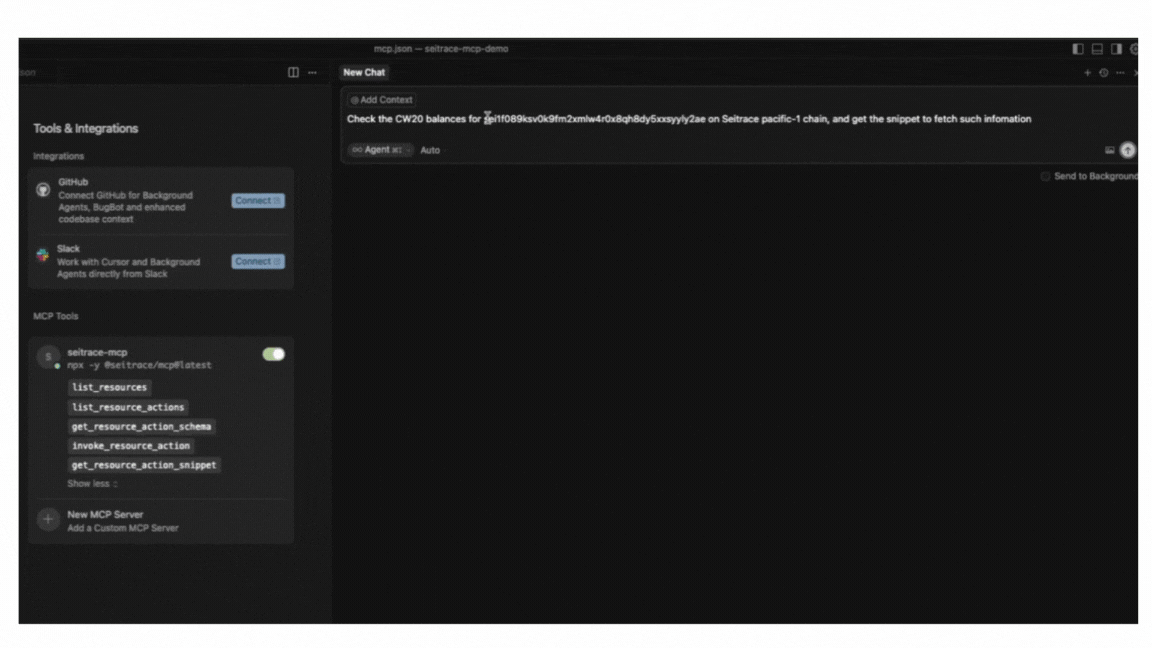Image resolution: width=1152 pixels, height=648 pixels.
Task: Check the Send to Background option
Action: click(1045, 176)
